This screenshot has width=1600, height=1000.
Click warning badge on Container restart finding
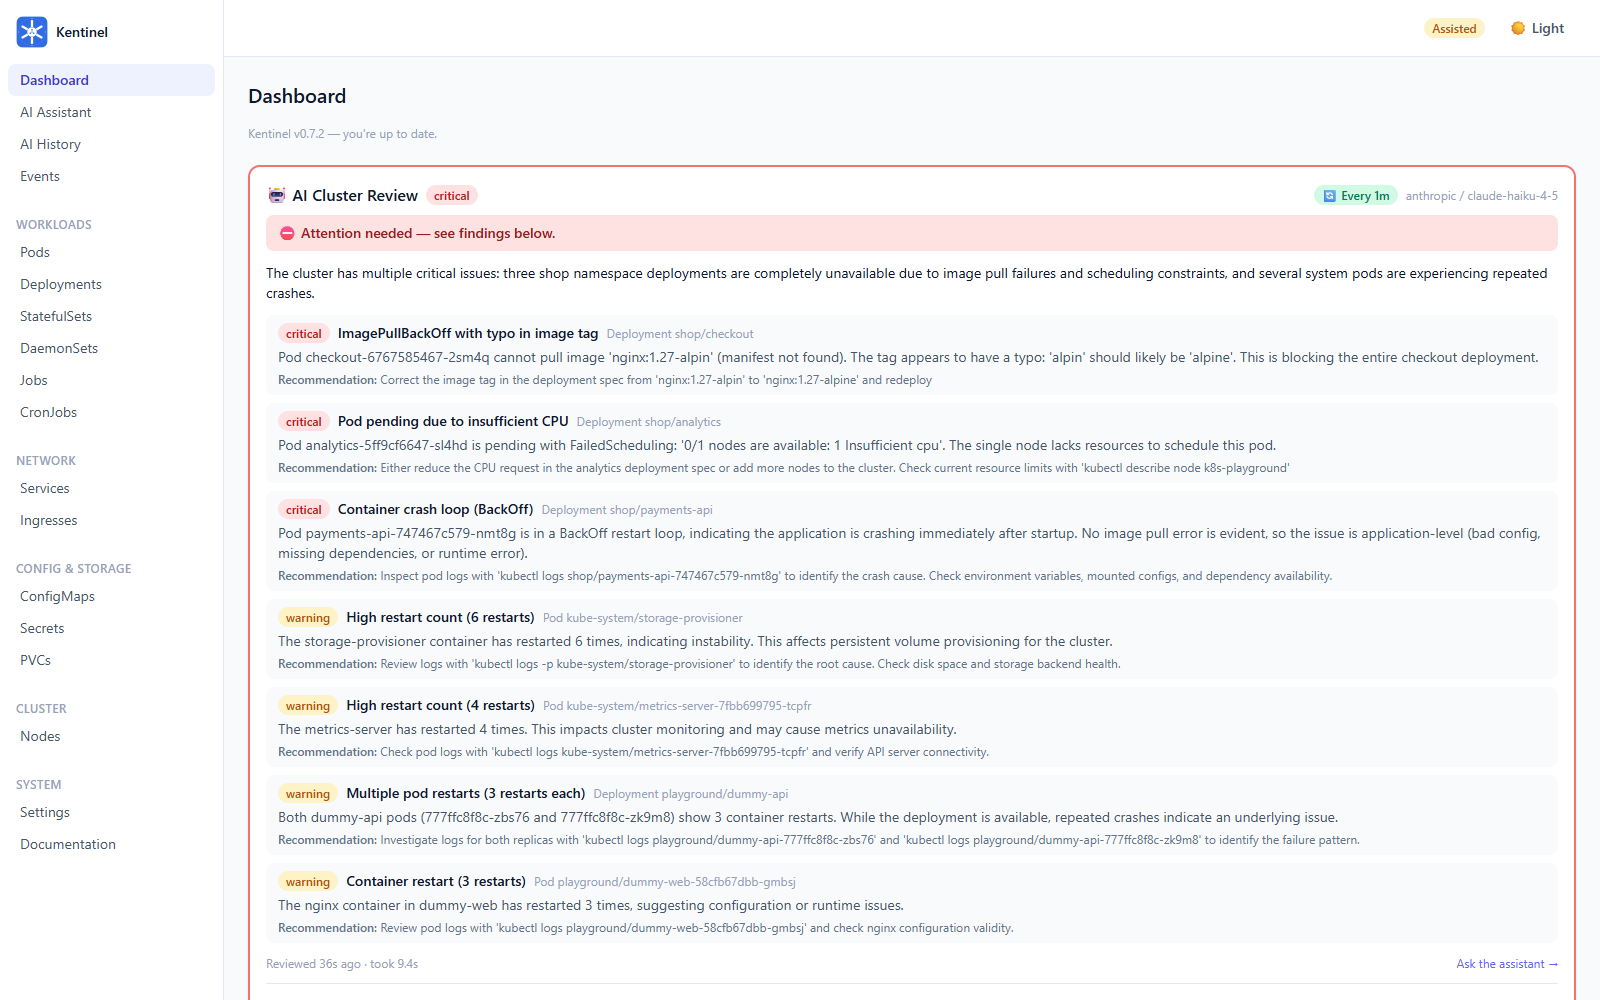click(308, 882)
